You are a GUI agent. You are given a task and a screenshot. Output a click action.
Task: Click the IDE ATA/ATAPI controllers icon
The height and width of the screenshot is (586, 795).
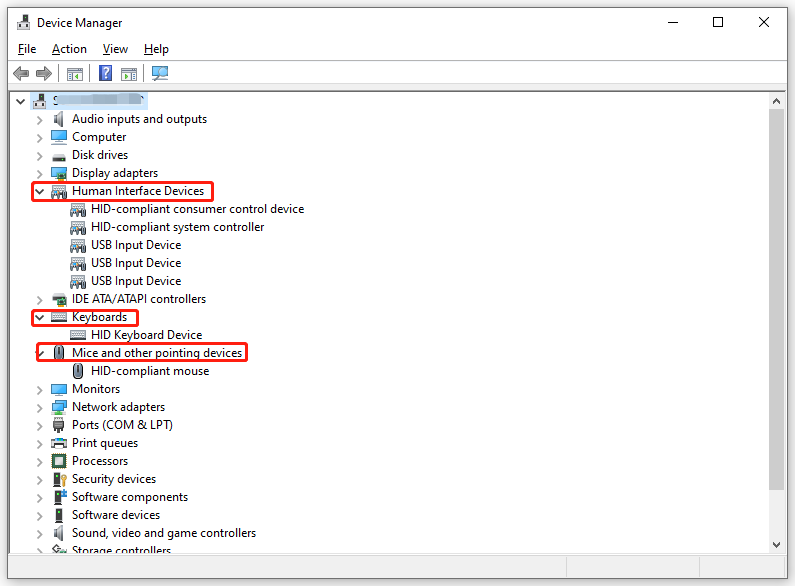tap(59, 299)
